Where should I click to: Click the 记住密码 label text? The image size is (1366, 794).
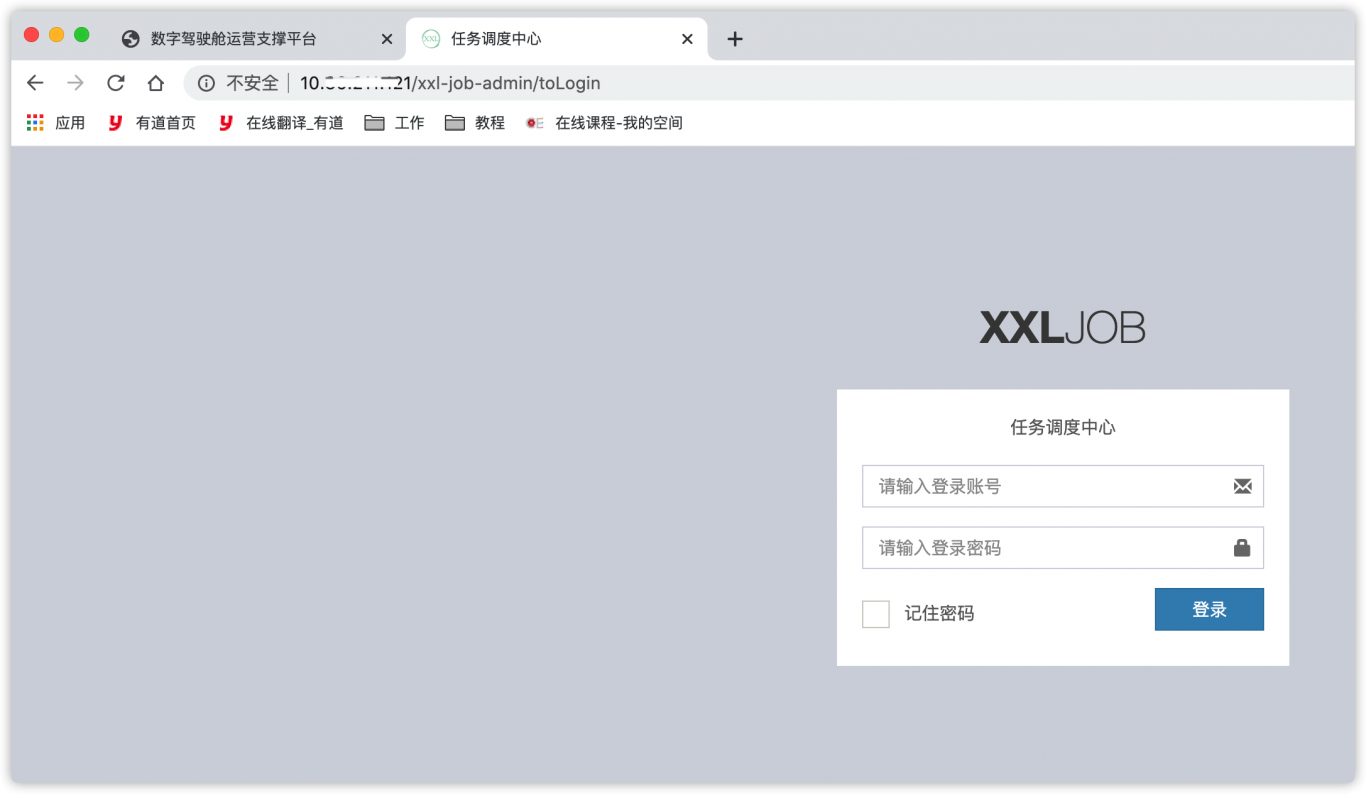point(939,614)
